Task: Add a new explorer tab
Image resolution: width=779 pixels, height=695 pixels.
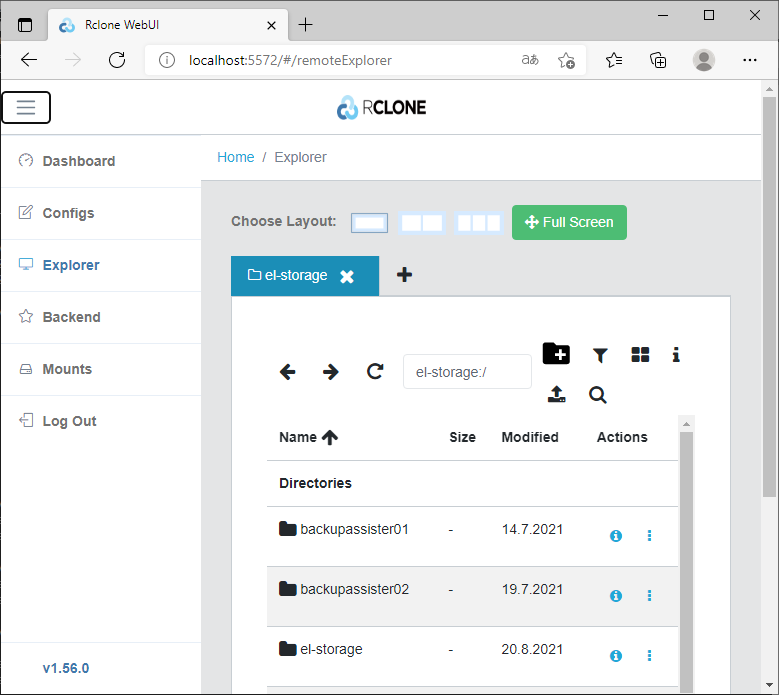Action: tap(404, 275)
